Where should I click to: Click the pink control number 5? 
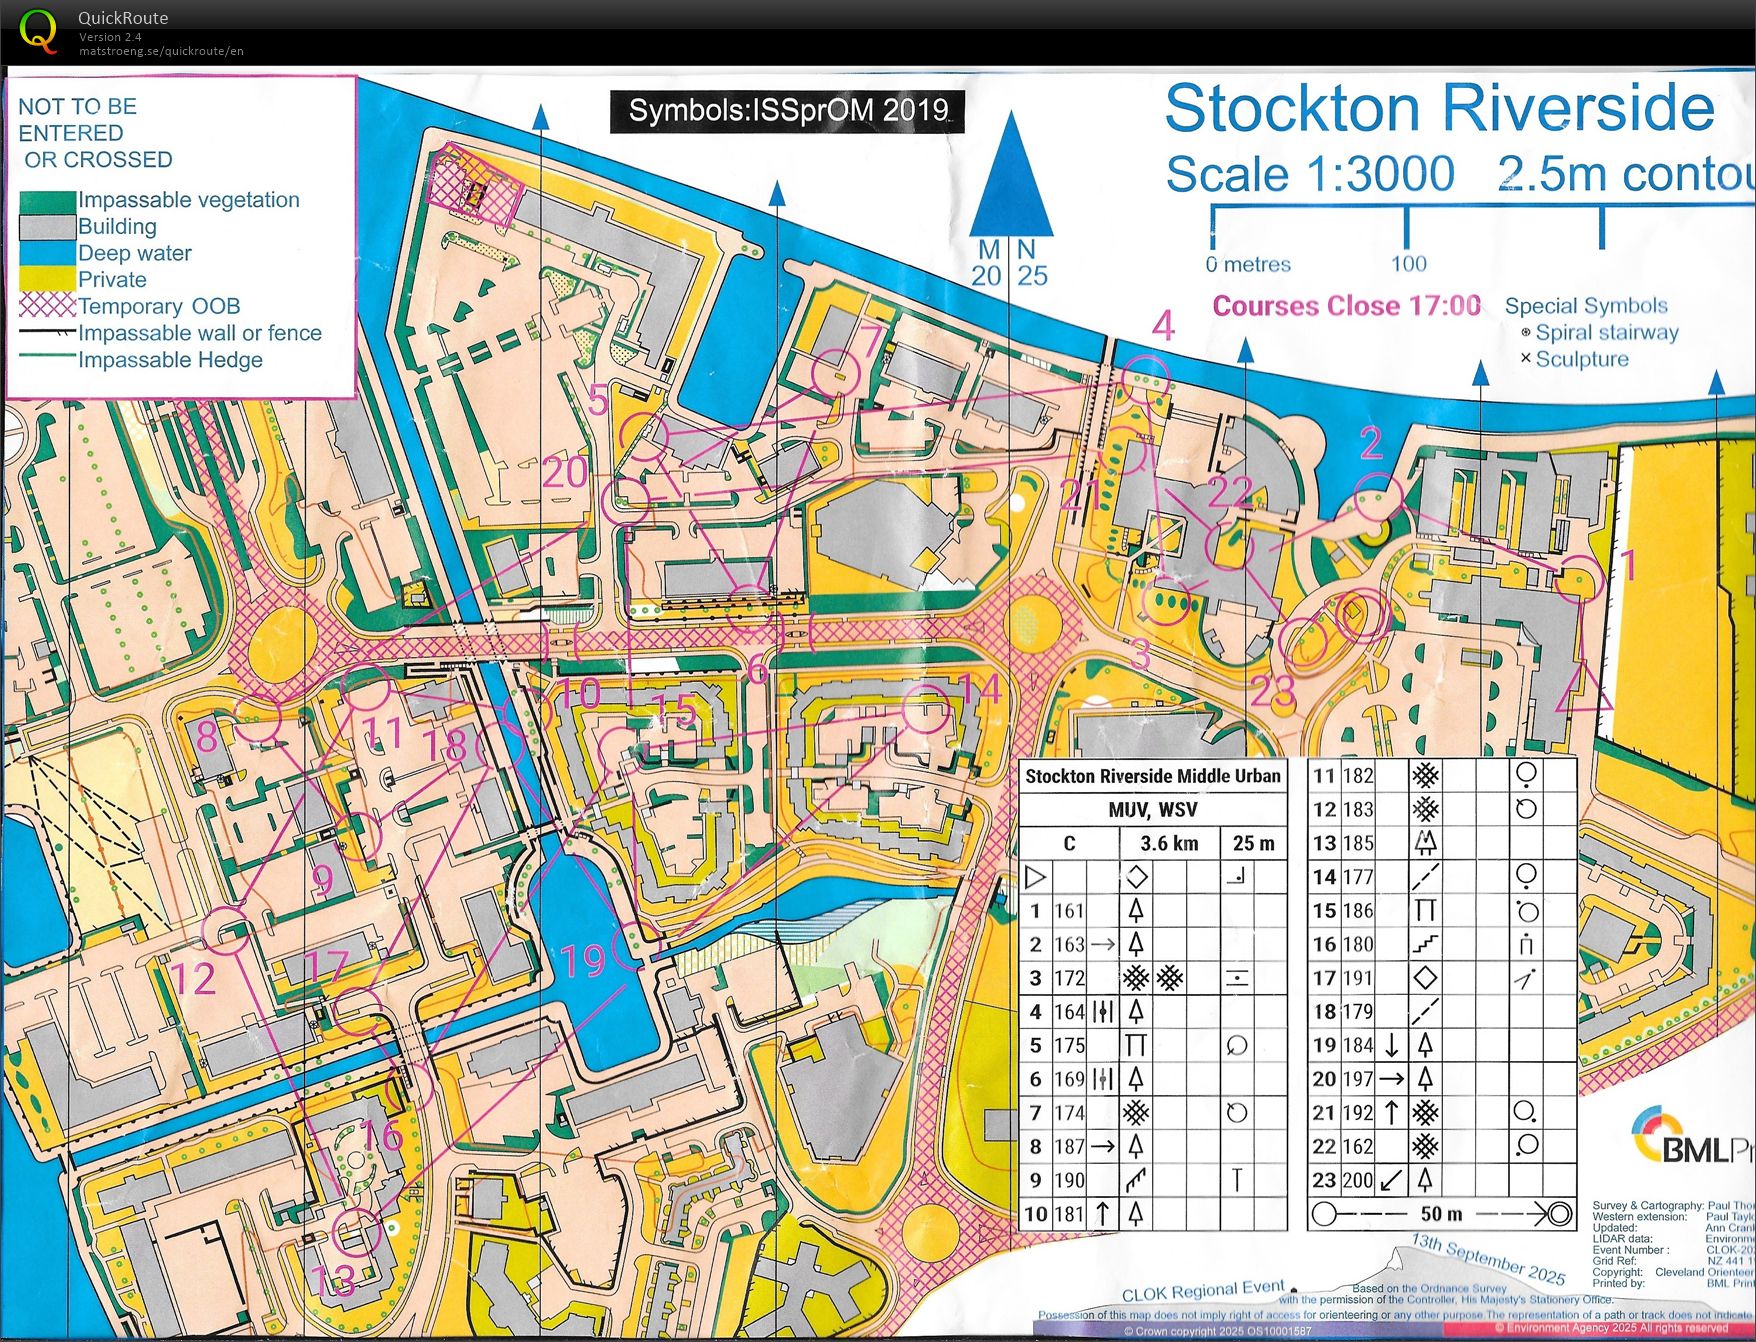pyautogui.click(x=598, y=401)
